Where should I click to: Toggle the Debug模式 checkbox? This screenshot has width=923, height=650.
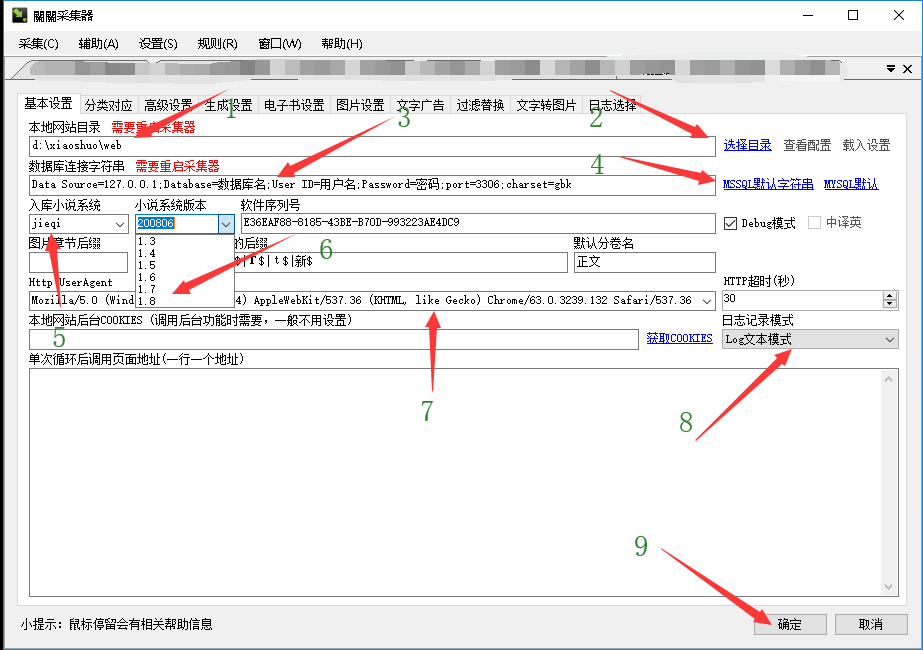(x=729, y=223)
